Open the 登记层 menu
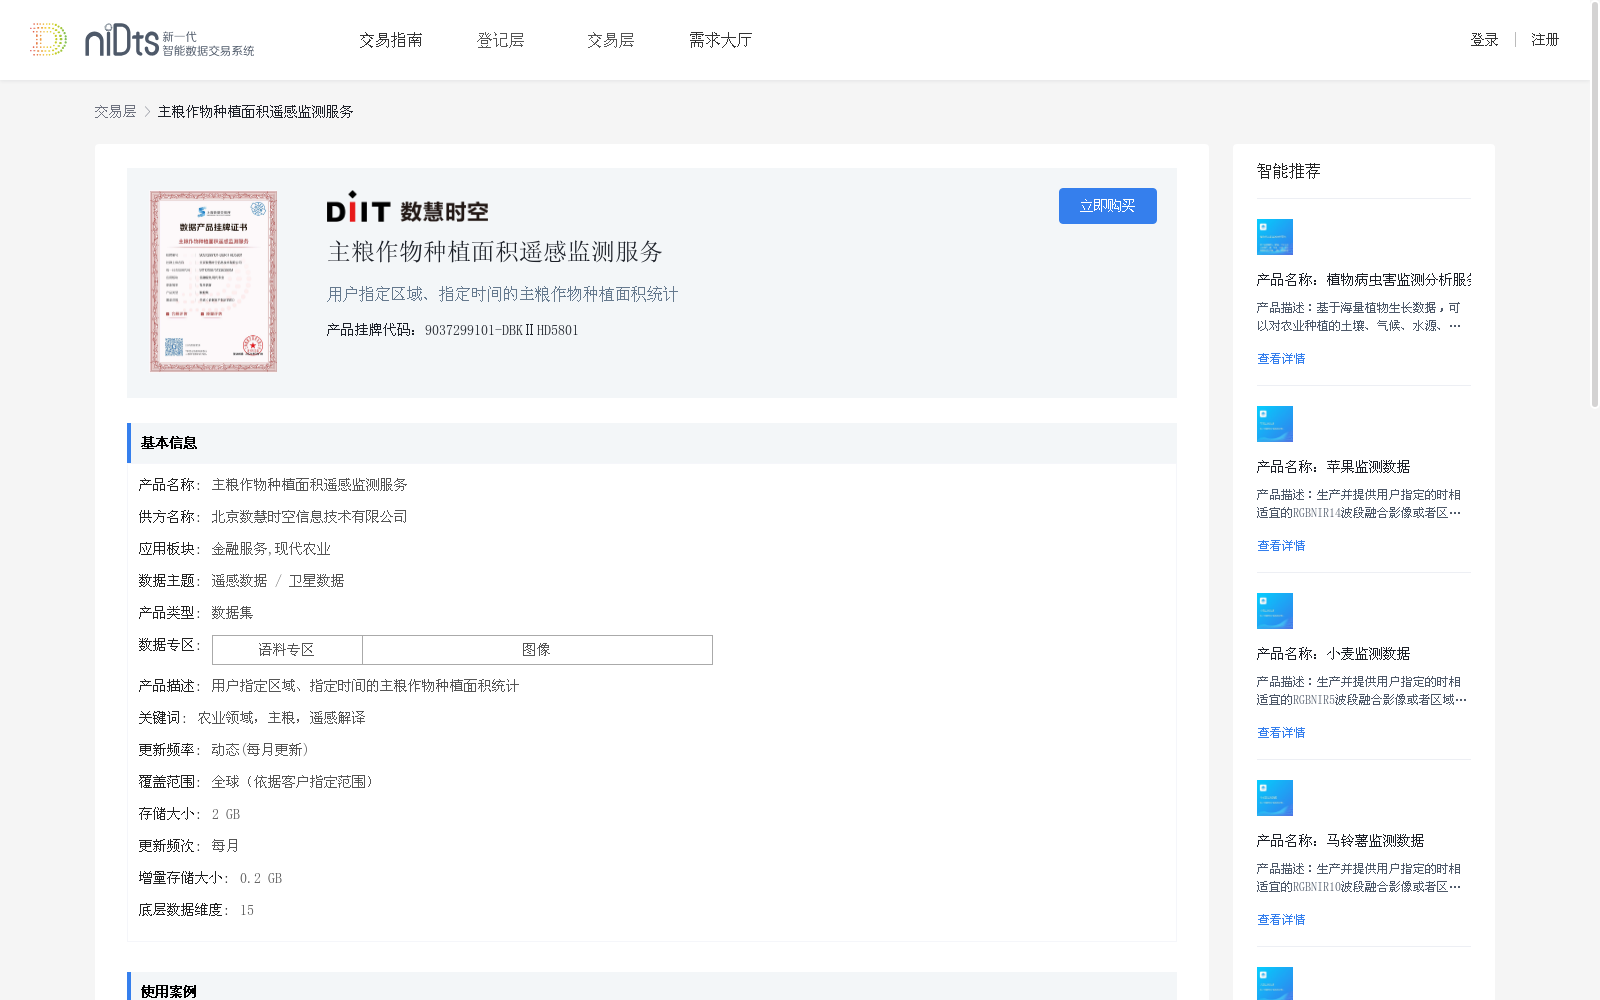Screen dimensions: 1600x1000 tap(501, 40)
